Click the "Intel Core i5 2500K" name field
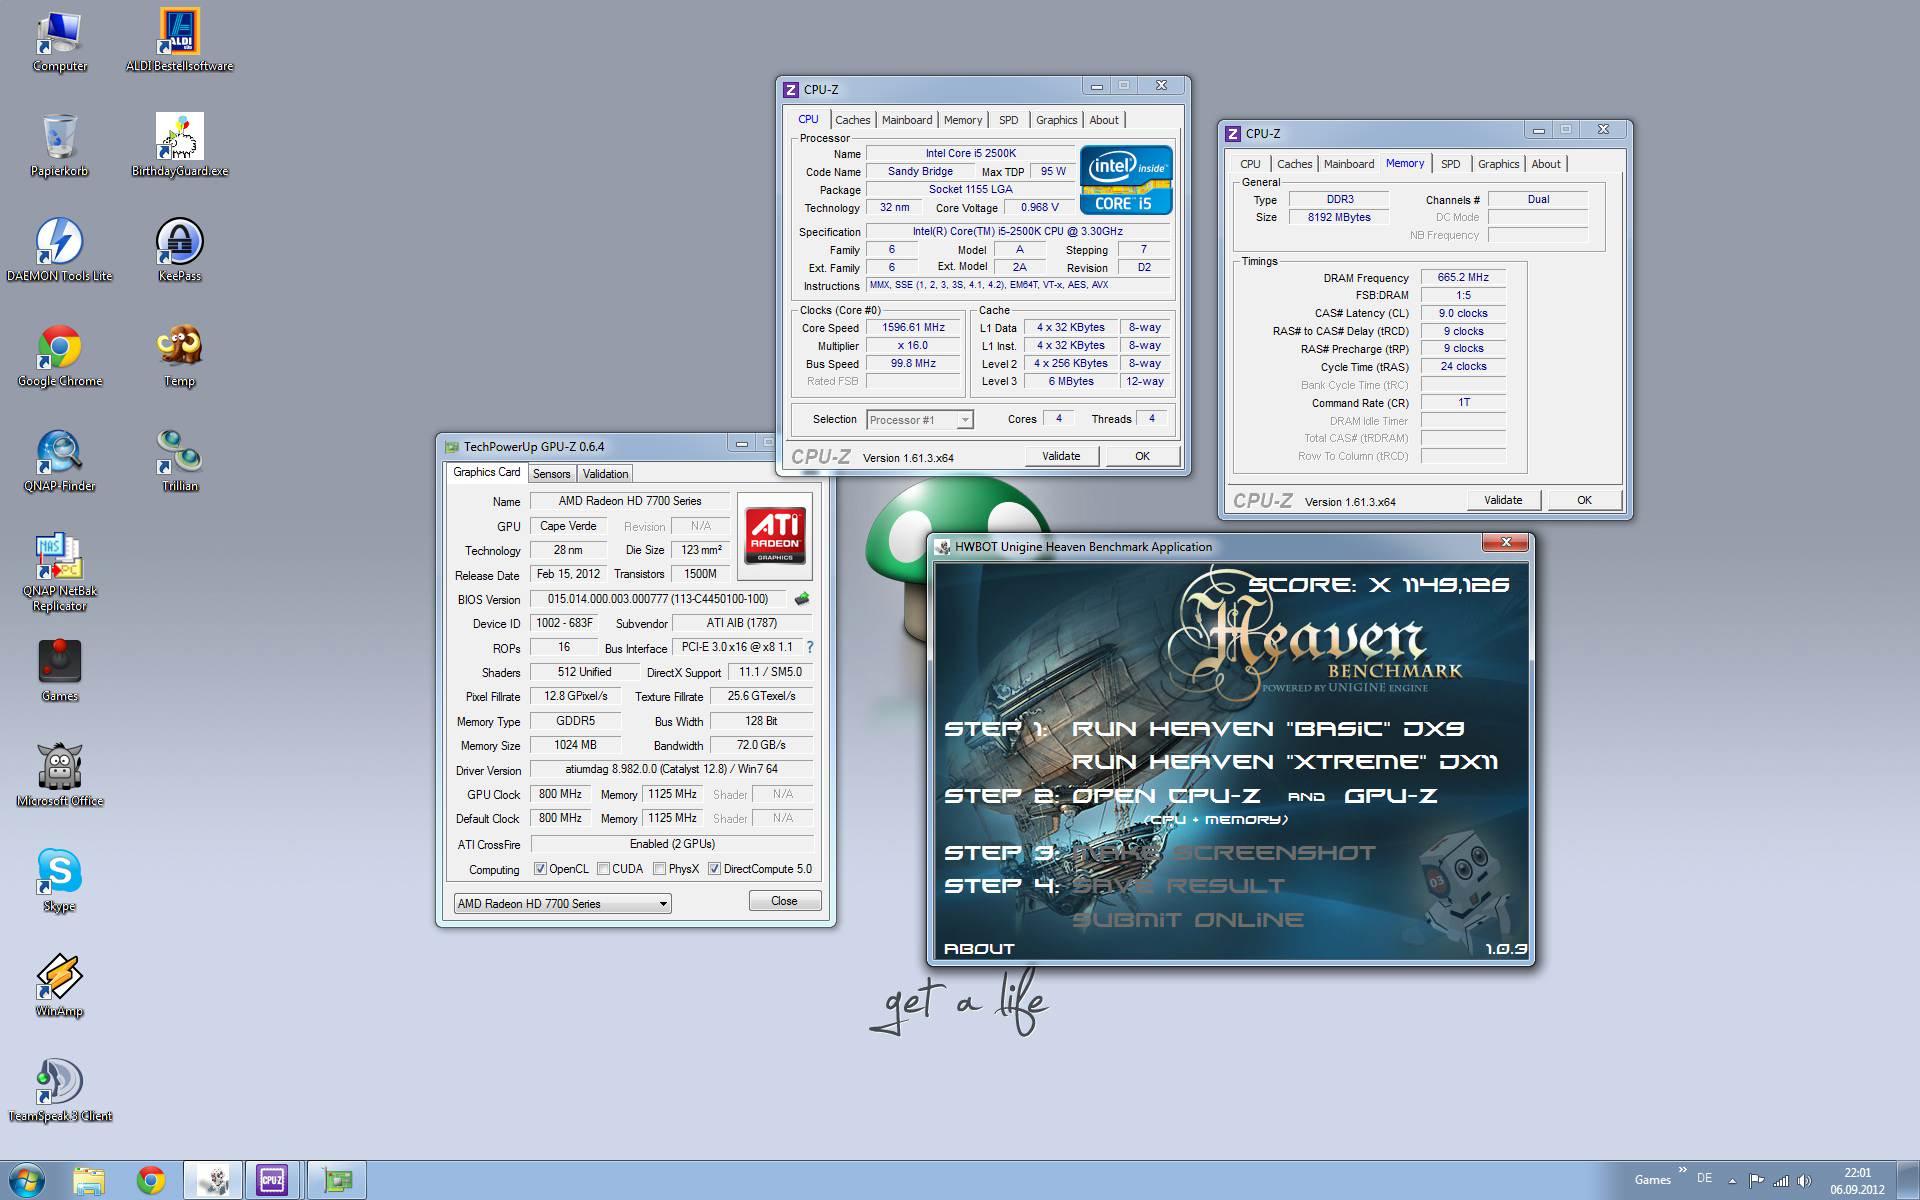1920x1200 pixels. coord(970,153)
